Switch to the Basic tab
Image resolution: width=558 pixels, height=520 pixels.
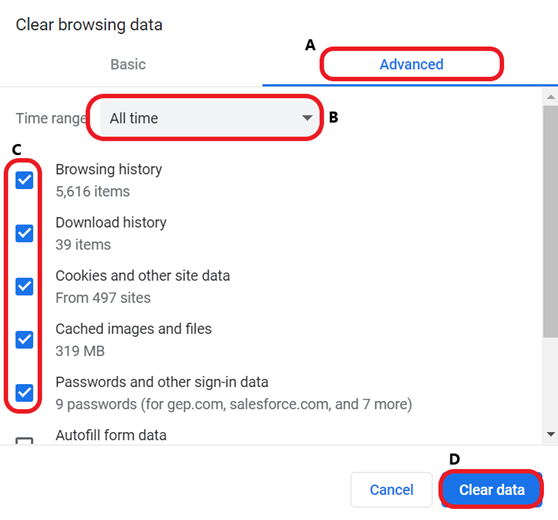pyautogui.click(x=128, y=64)
